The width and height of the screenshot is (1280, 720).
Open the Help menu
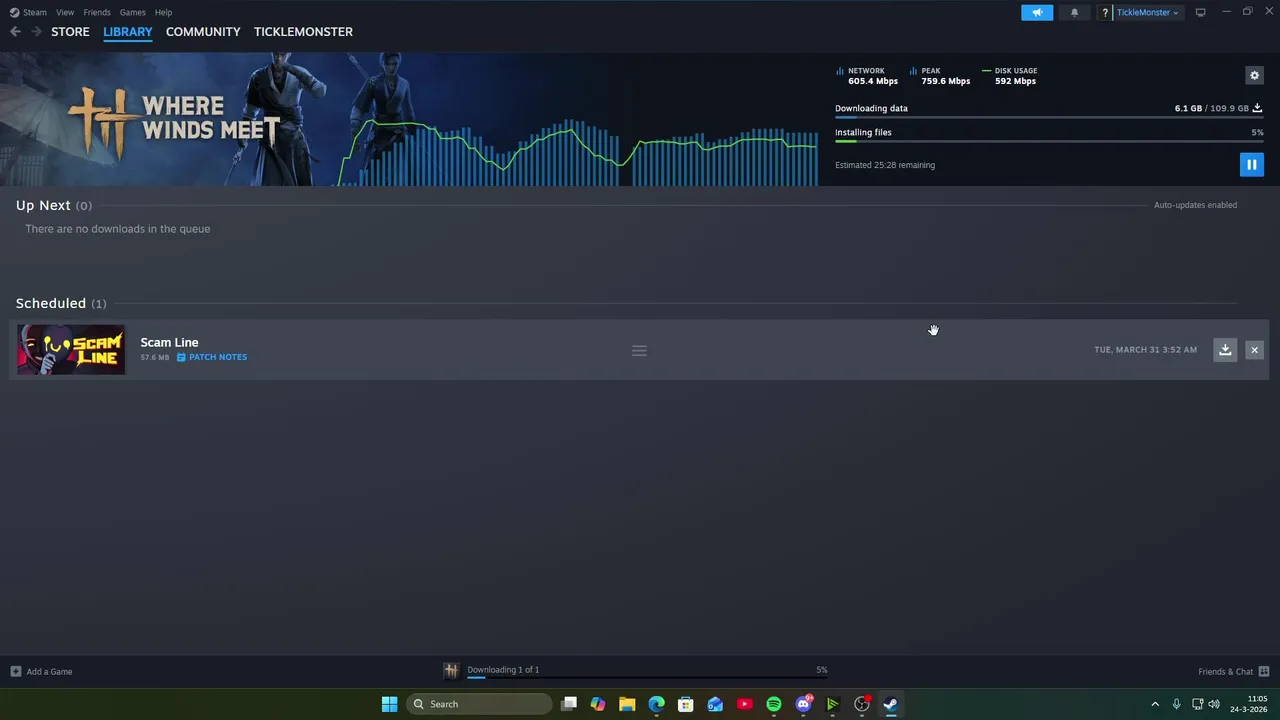coord(163,12)
